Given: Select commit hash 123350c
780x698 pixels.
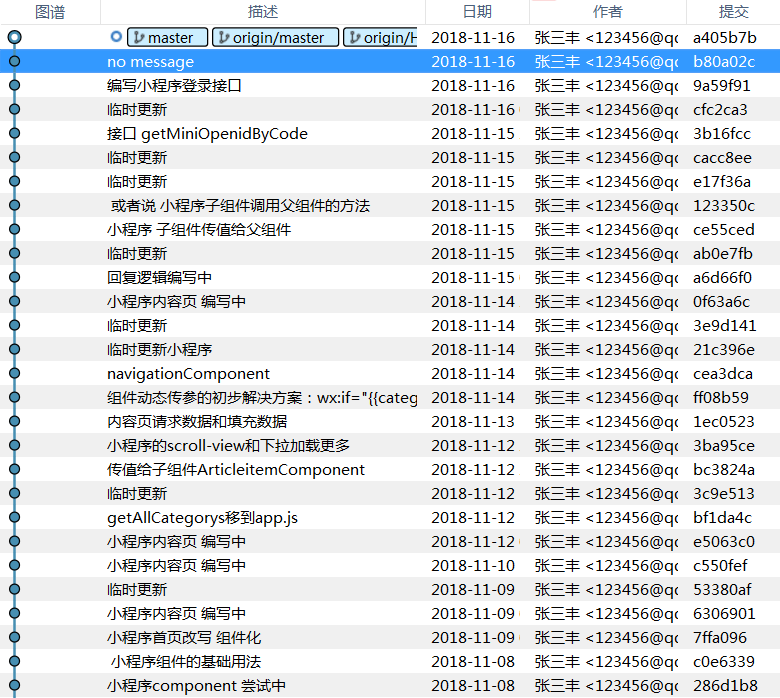Looking at the screenshot, I should (x=722, y=206).
